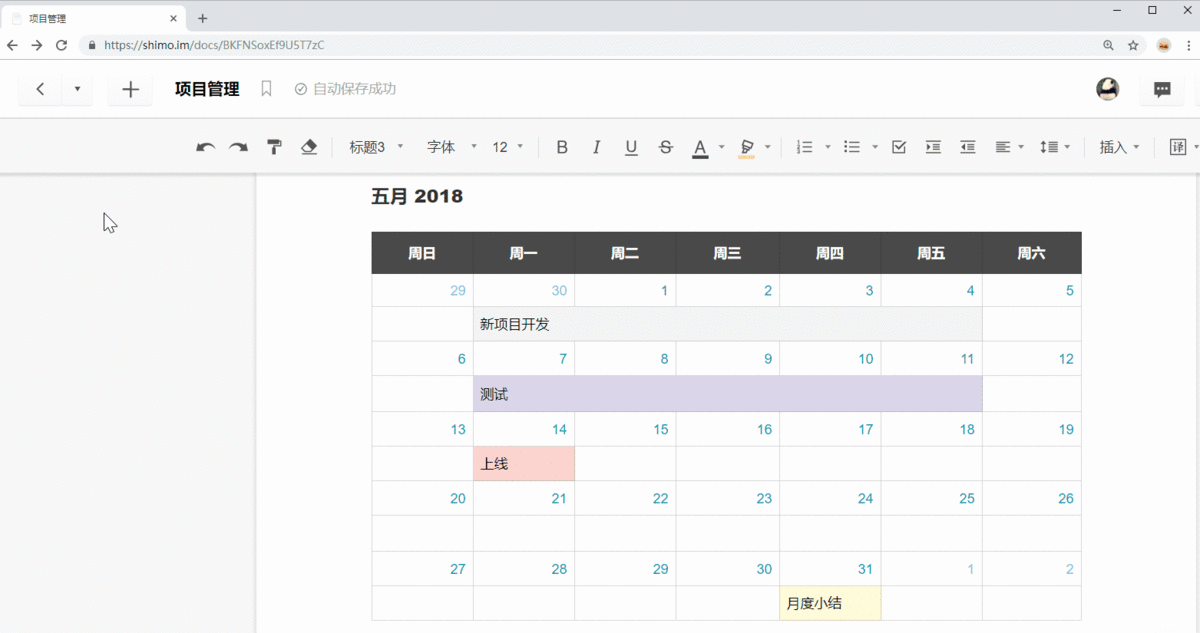Insert a numbered list
Viewport: 1200px width, 633px height.
[x=804, y=147]
